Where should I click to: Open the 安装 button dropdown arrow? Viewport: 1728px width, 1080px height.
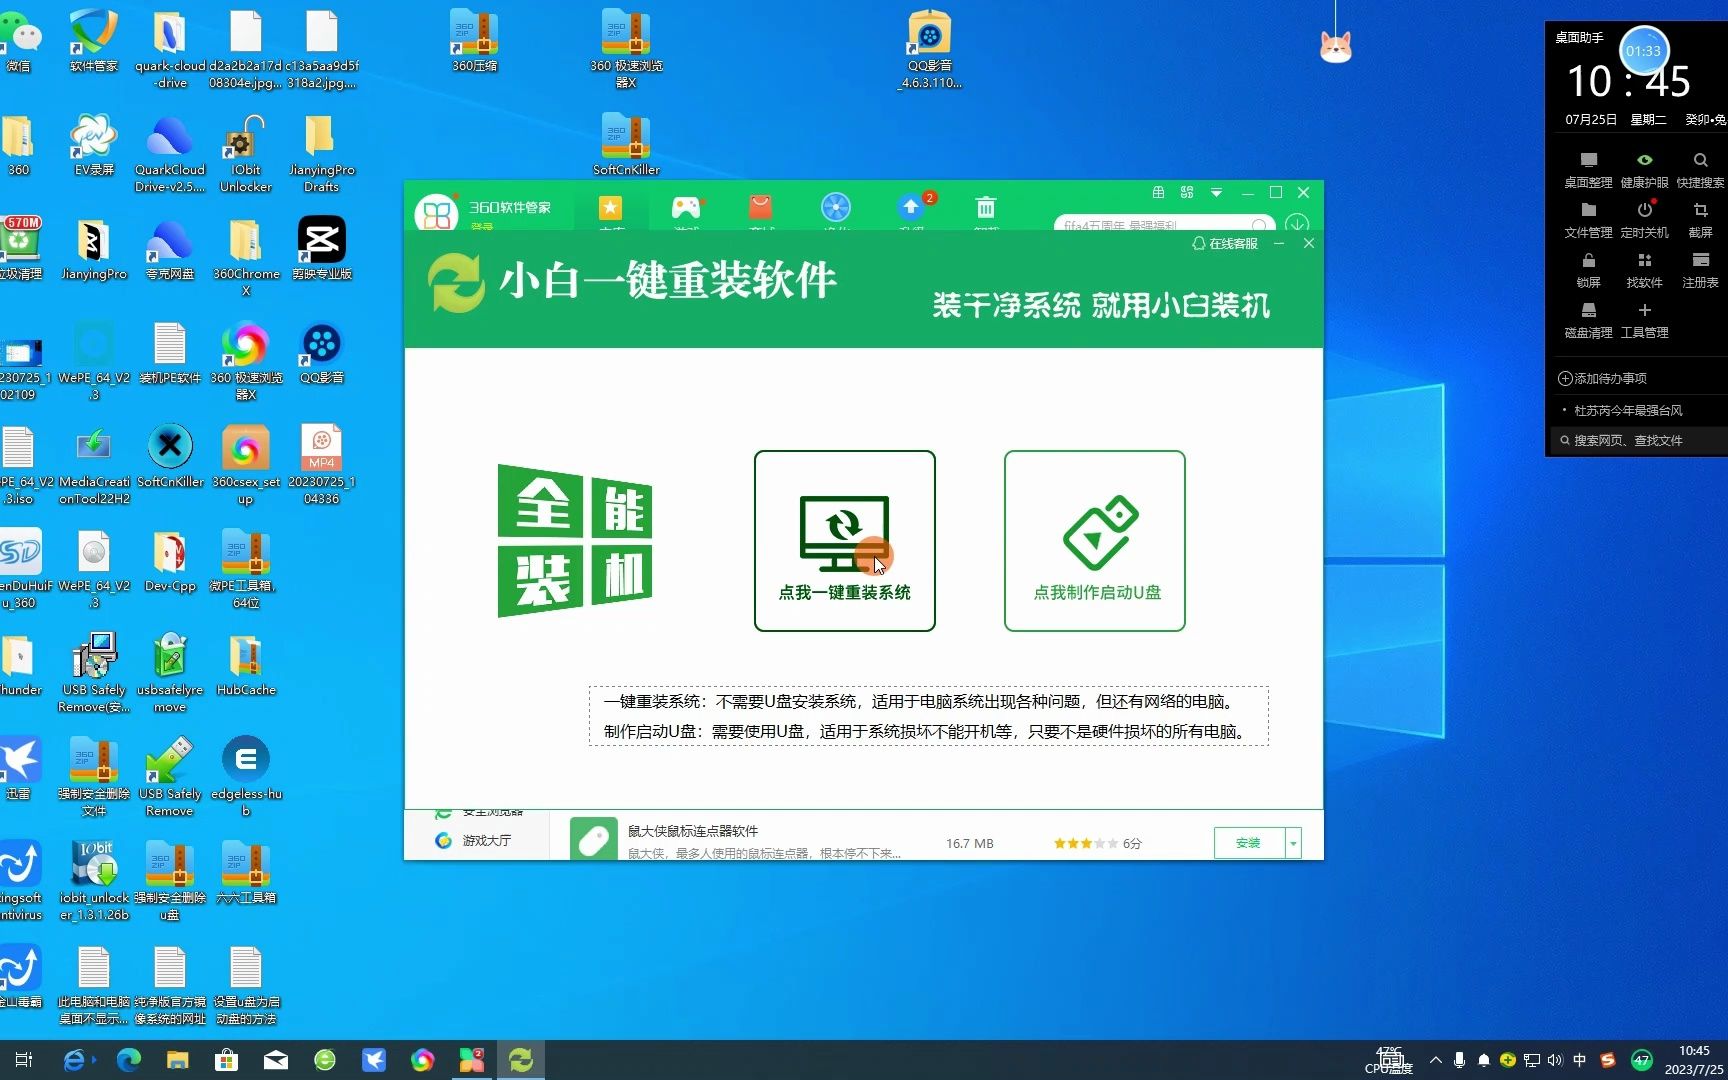tap(1292, 843)
